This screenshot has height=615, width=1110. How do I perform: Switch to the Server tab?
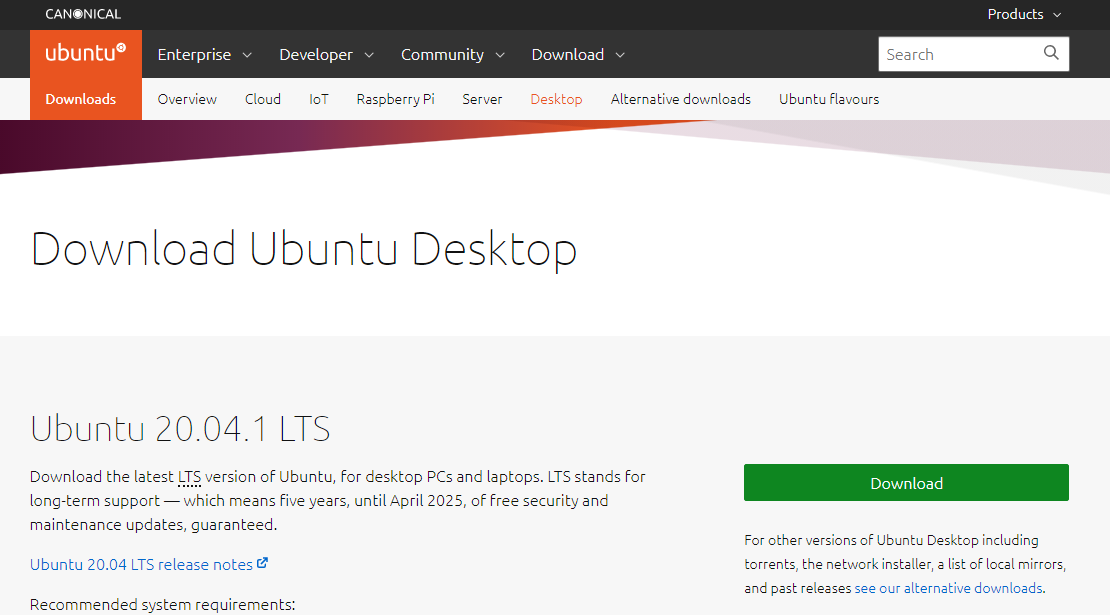[x=482, y=99]
